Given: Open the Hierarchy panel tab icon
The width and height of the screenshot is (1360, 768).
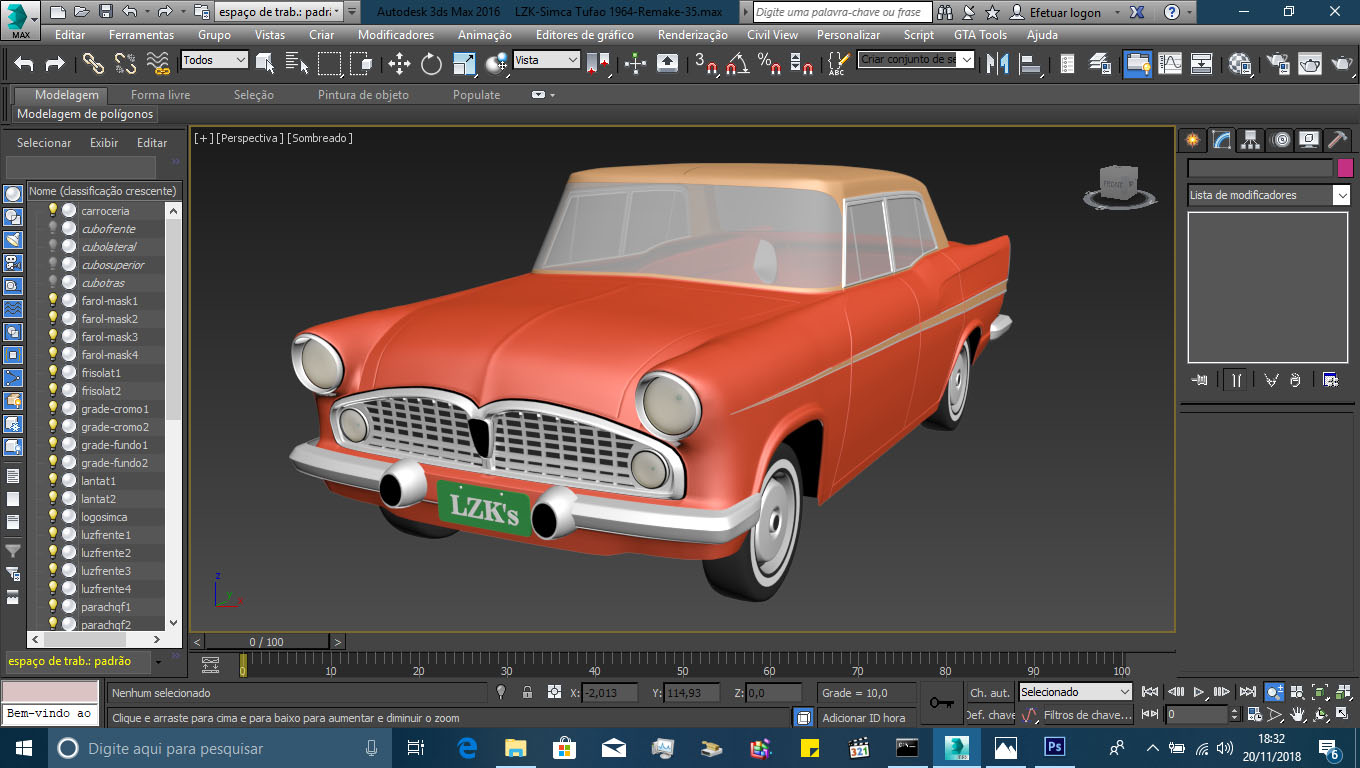Looking at the screenshot, I should click(x=1250, y=140).
